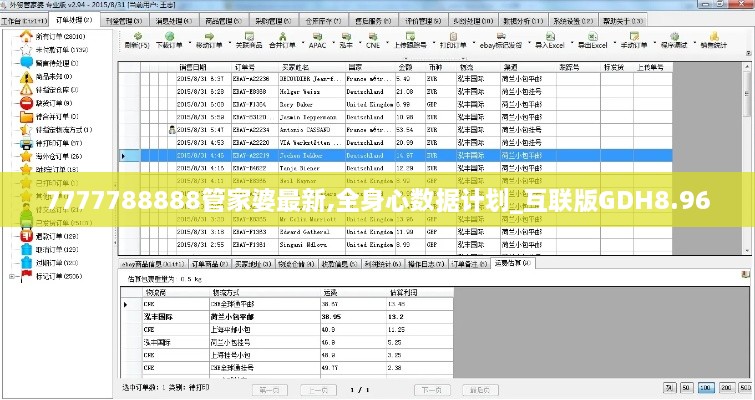Switch to the System Settings (12) tab
755x400 pixels.
point(573,21)
